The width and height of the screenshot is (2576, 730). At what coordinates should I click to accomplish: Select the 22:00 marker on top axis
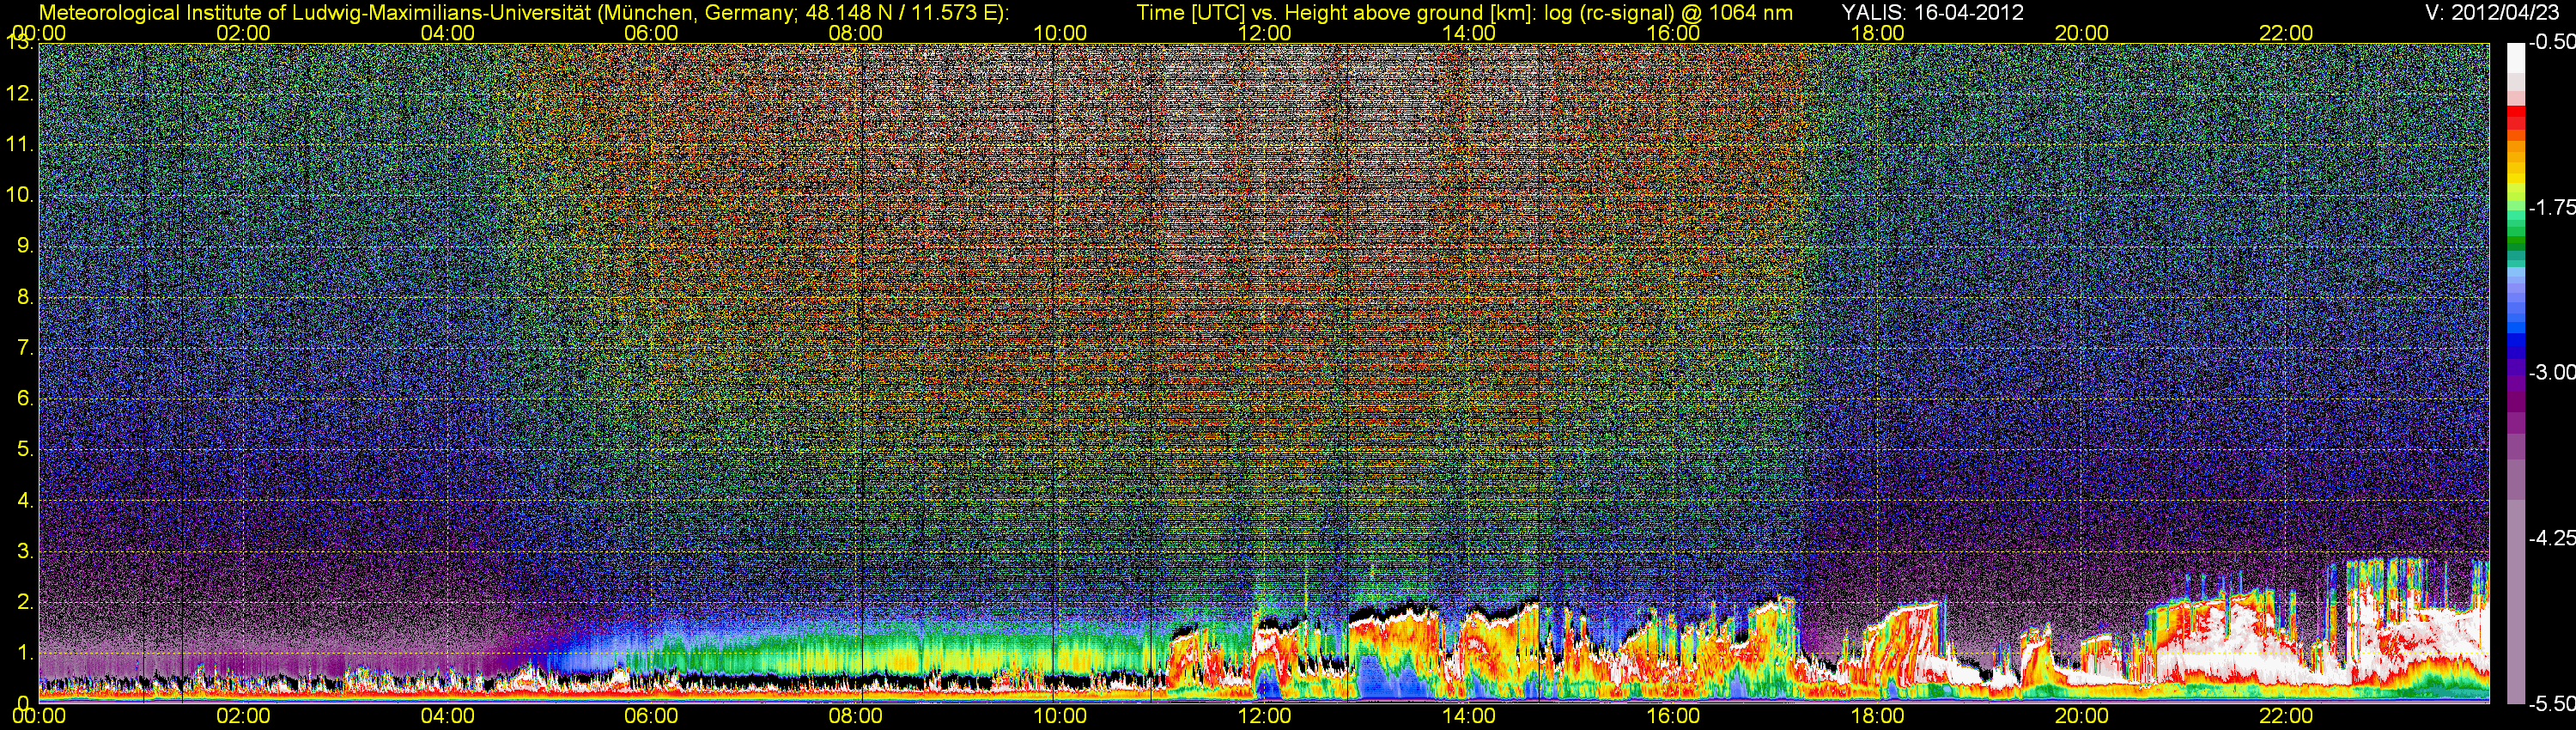click(2286, 33)
